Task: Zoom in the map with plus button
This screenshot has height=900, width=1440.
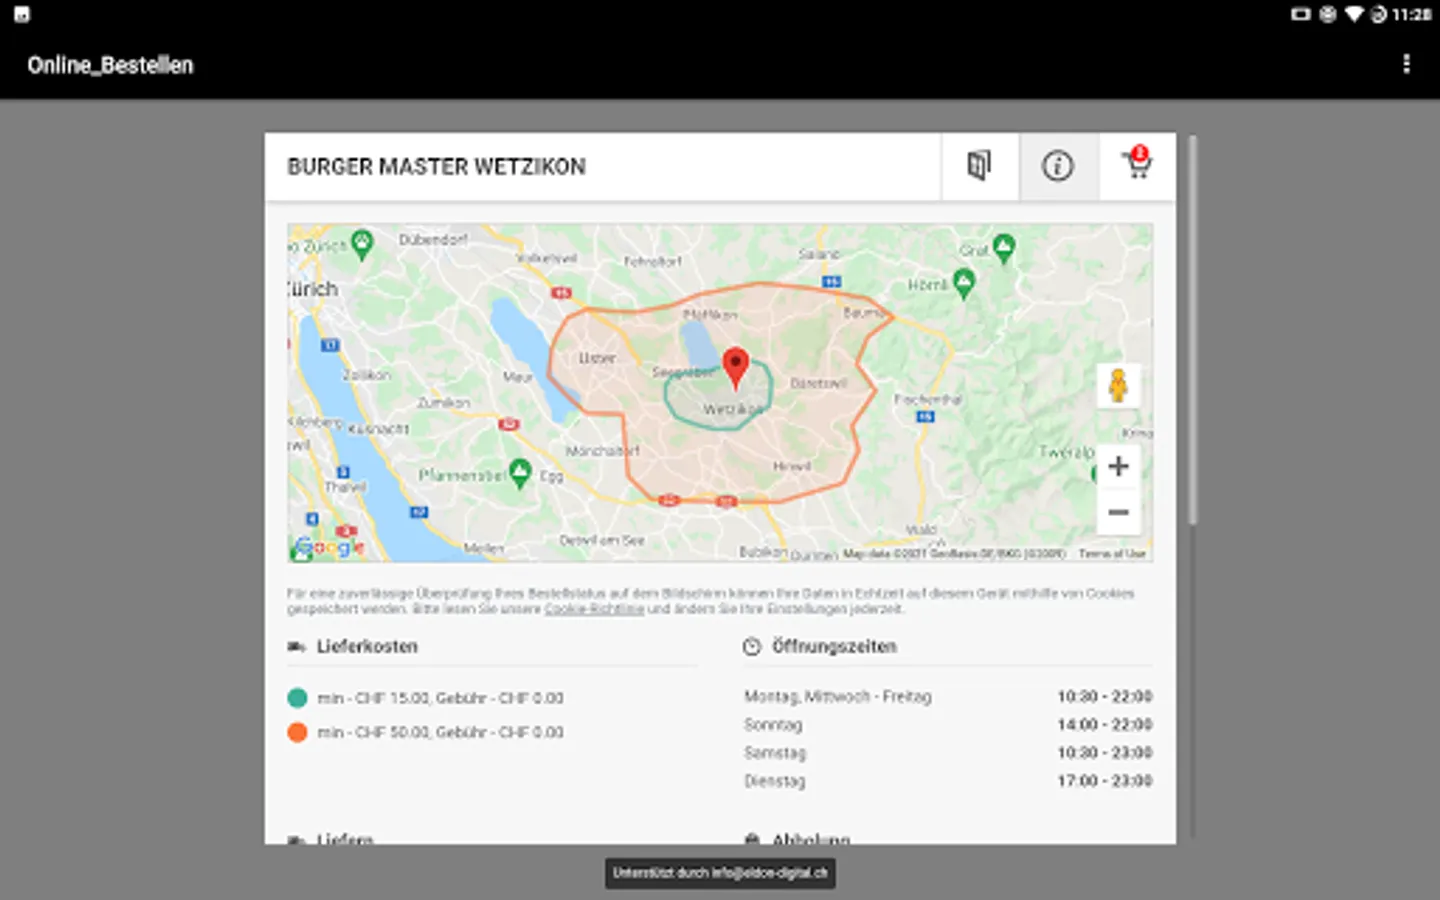Action: coord(1118,466)
